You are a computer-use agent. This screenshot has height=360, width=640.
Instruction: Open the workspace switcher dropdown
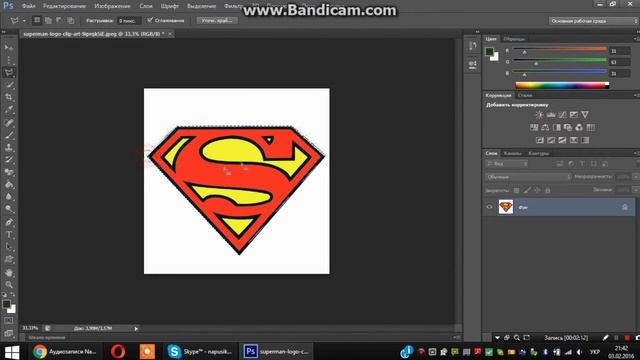click(593, 21)
